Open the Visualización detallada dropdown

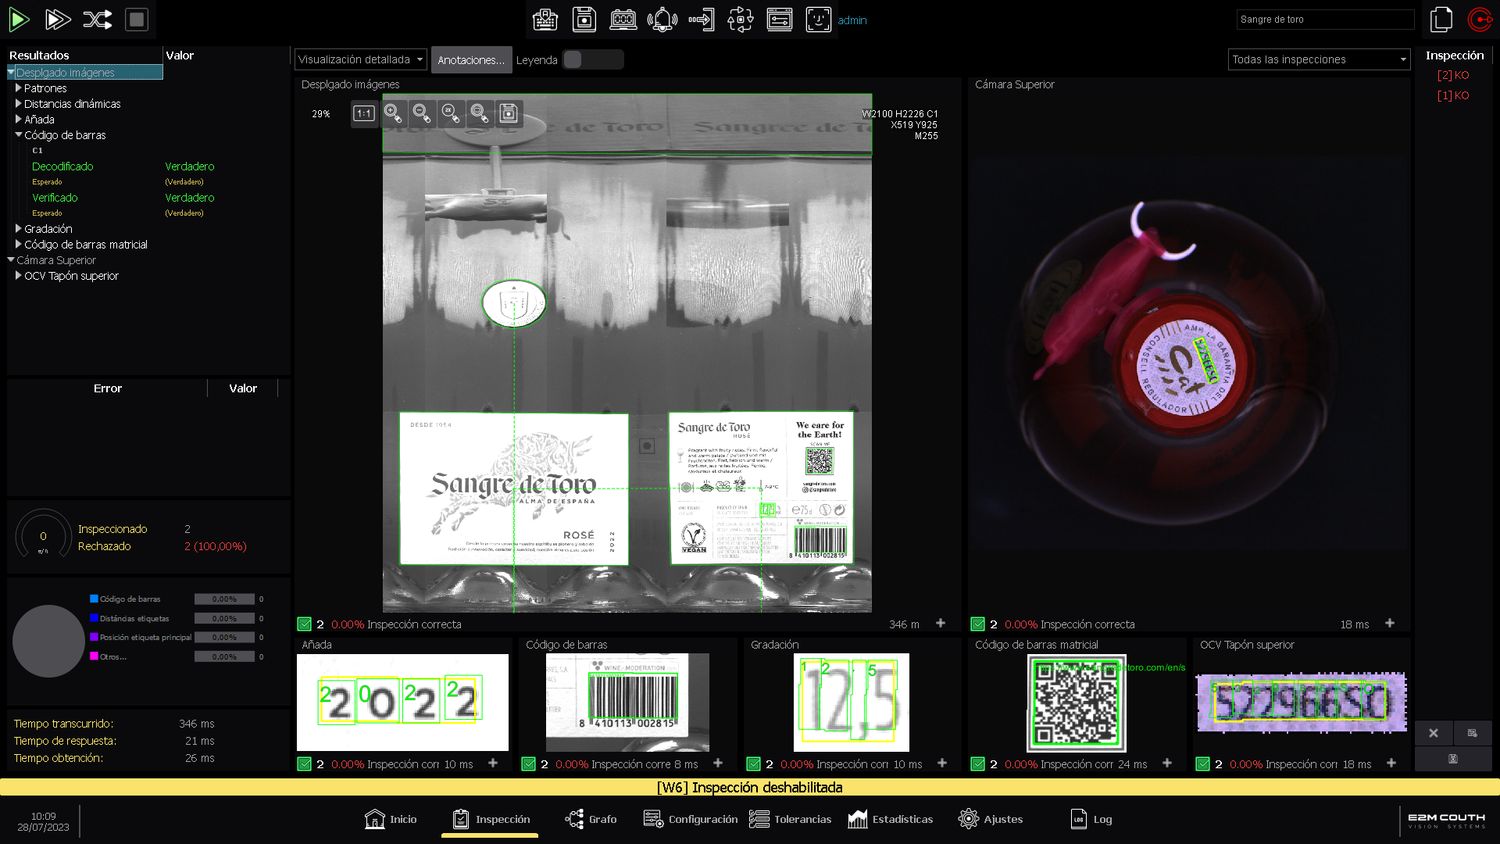click(360, 60)
